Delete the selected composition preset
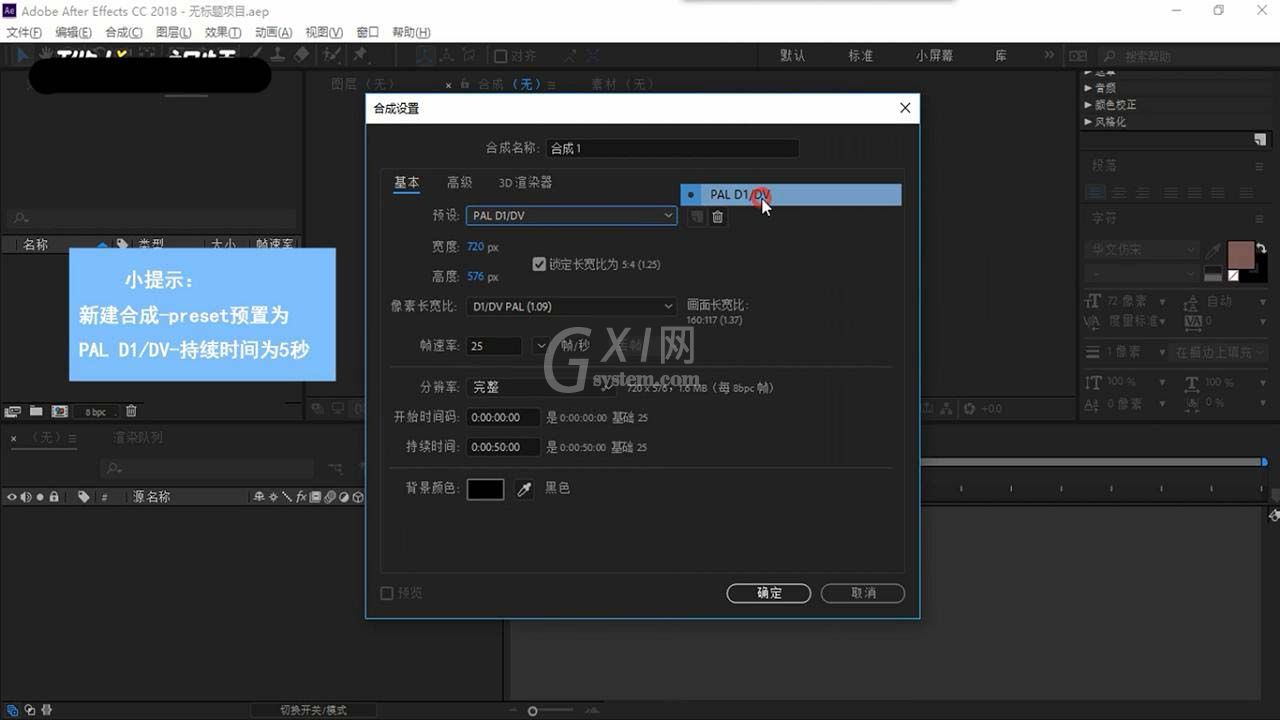This screenshot has height=720, width=1280. tap(717, 216)
